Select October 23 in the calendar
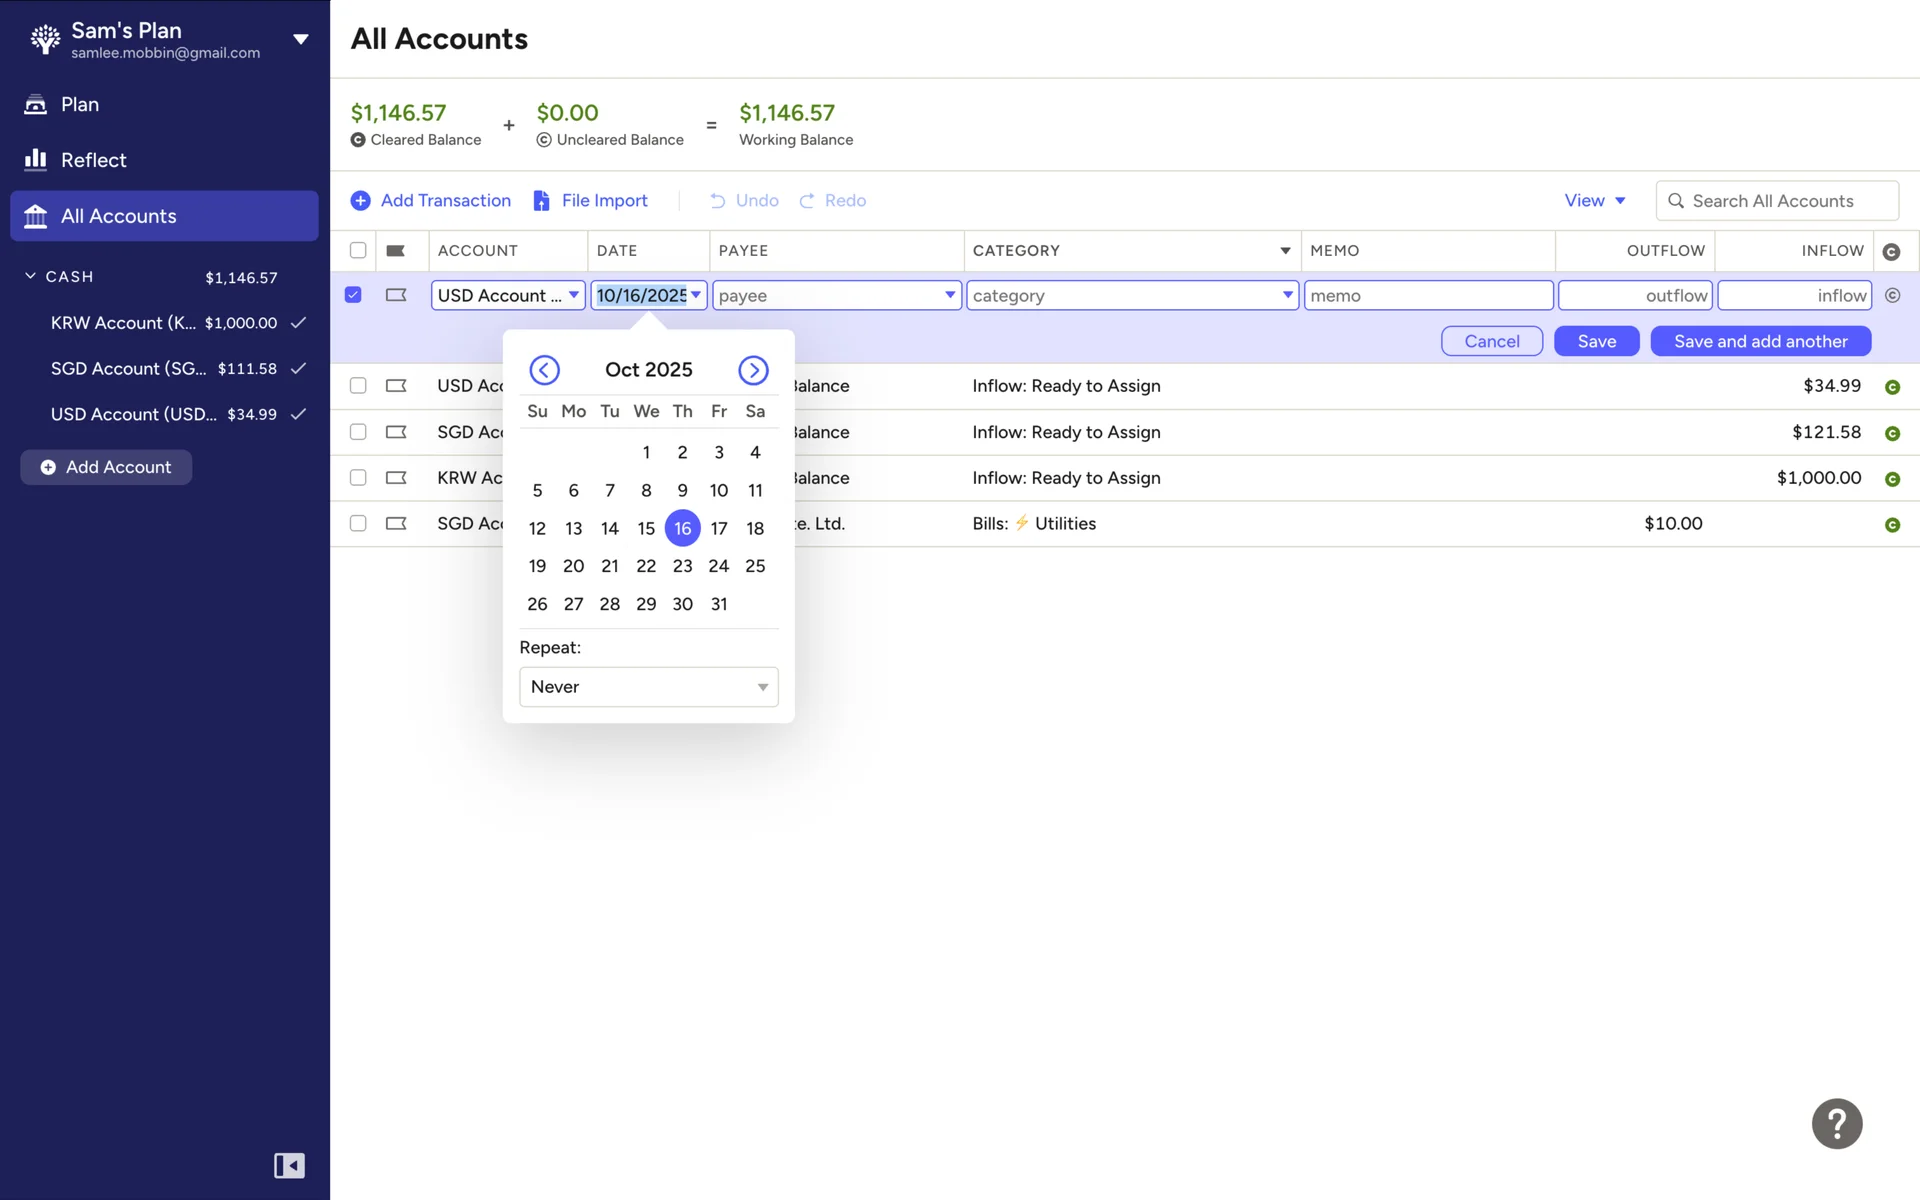This screenshot has width=1920, height=1200. (x=682, y=566)
